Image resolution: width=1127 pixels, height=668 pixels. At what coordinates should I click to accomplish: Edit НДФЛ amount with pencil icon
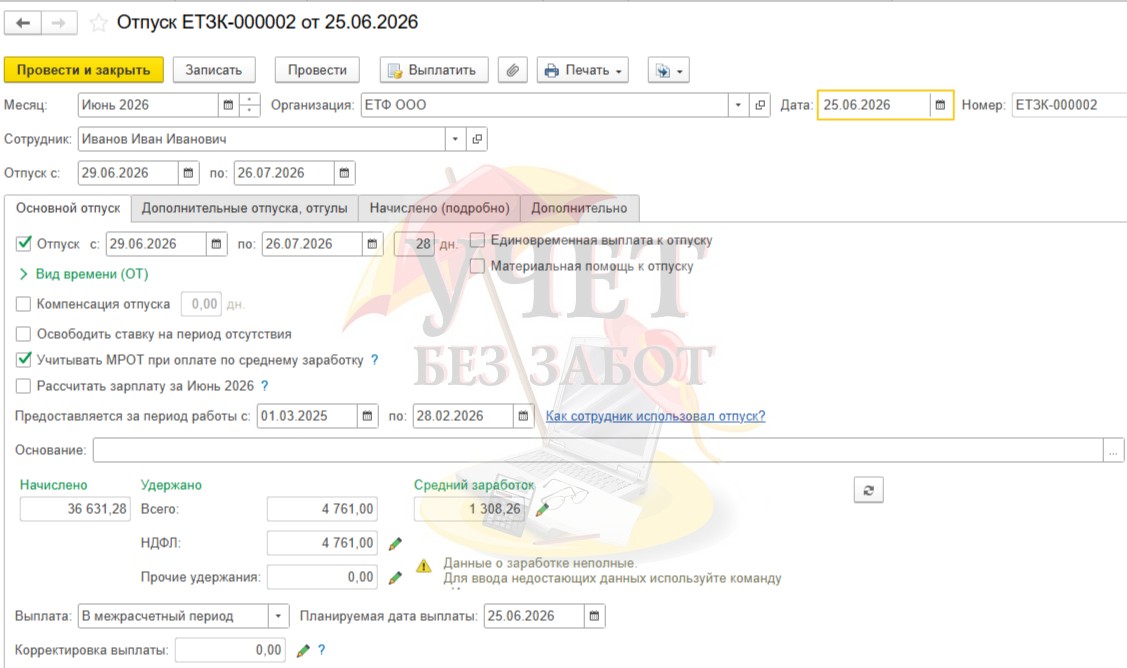pos(395,544)
